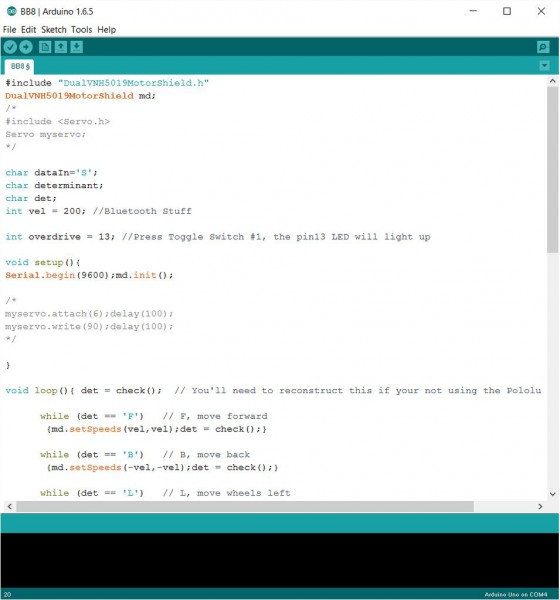Open a sketch with the Open icon
Viewport: 560px width, 600px height.
(x=61, y=47)
